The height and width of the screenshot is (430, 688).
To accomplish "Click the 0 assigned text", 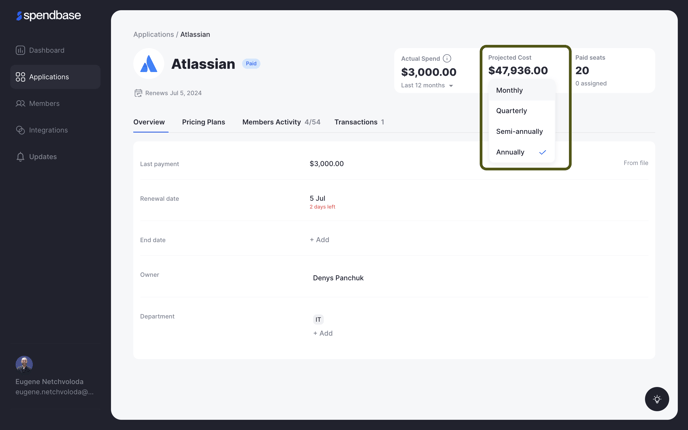I will point(591,83).
